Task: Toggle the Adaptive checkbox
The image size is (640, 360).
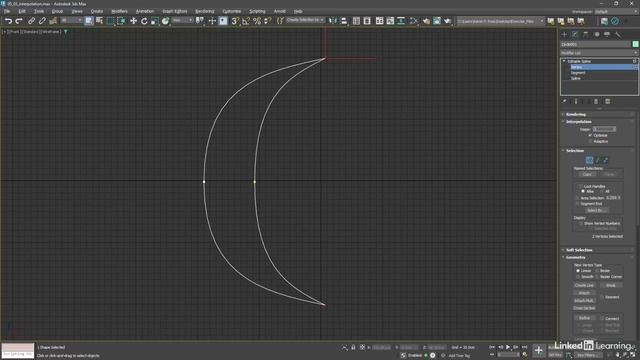Action: click(x=590, y=141)
